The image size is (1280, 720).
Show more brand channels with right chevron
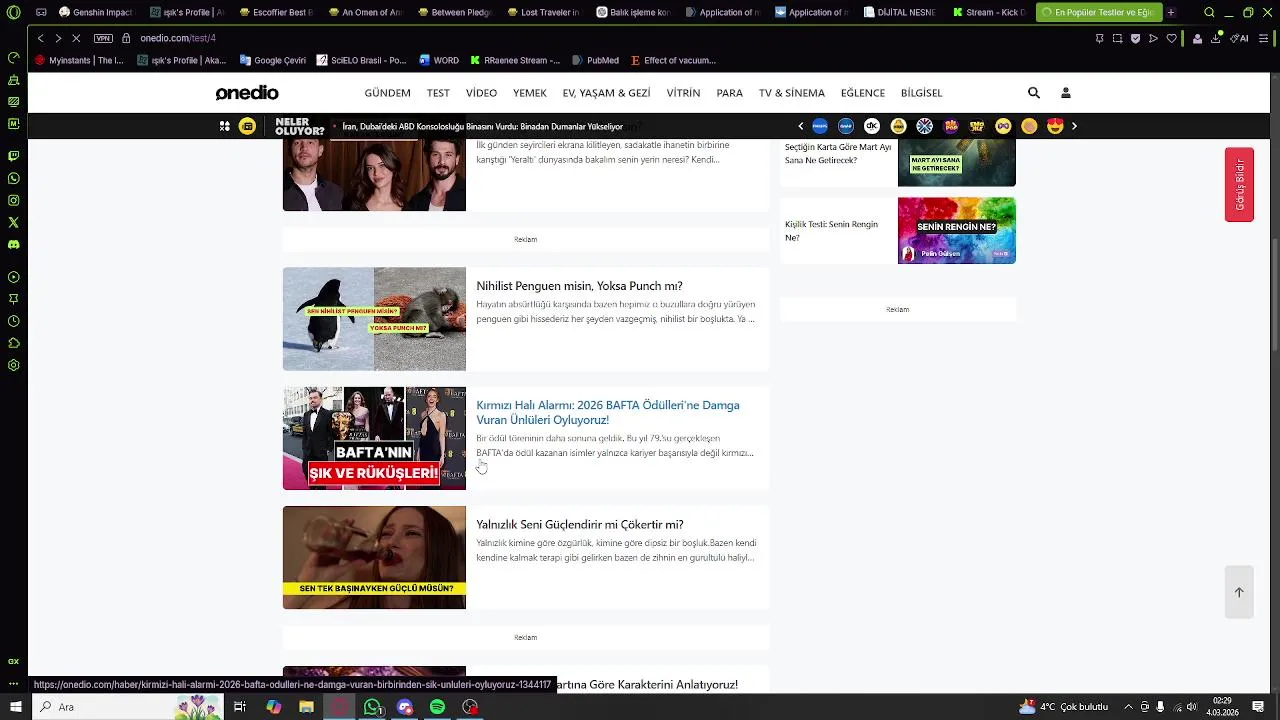(x=1075, y=126)
